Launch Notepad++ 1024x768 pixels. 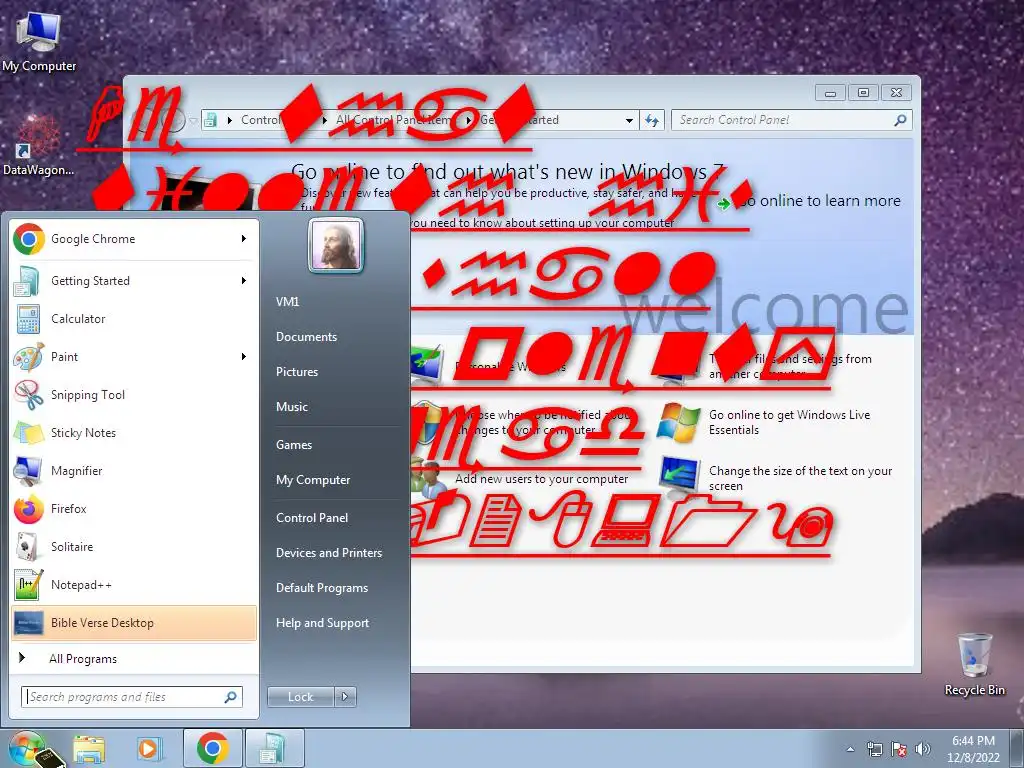pyautogui.click(x=134, y=584)
